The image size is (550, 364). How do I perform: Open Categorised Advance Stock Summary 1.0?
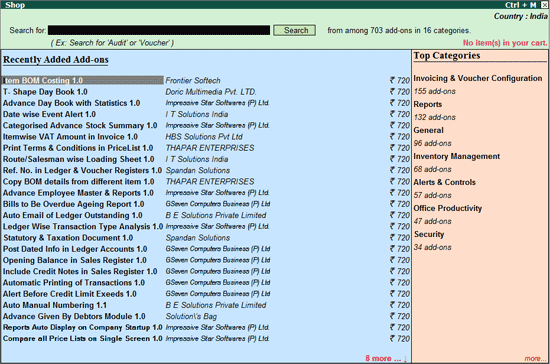point(80,126)
